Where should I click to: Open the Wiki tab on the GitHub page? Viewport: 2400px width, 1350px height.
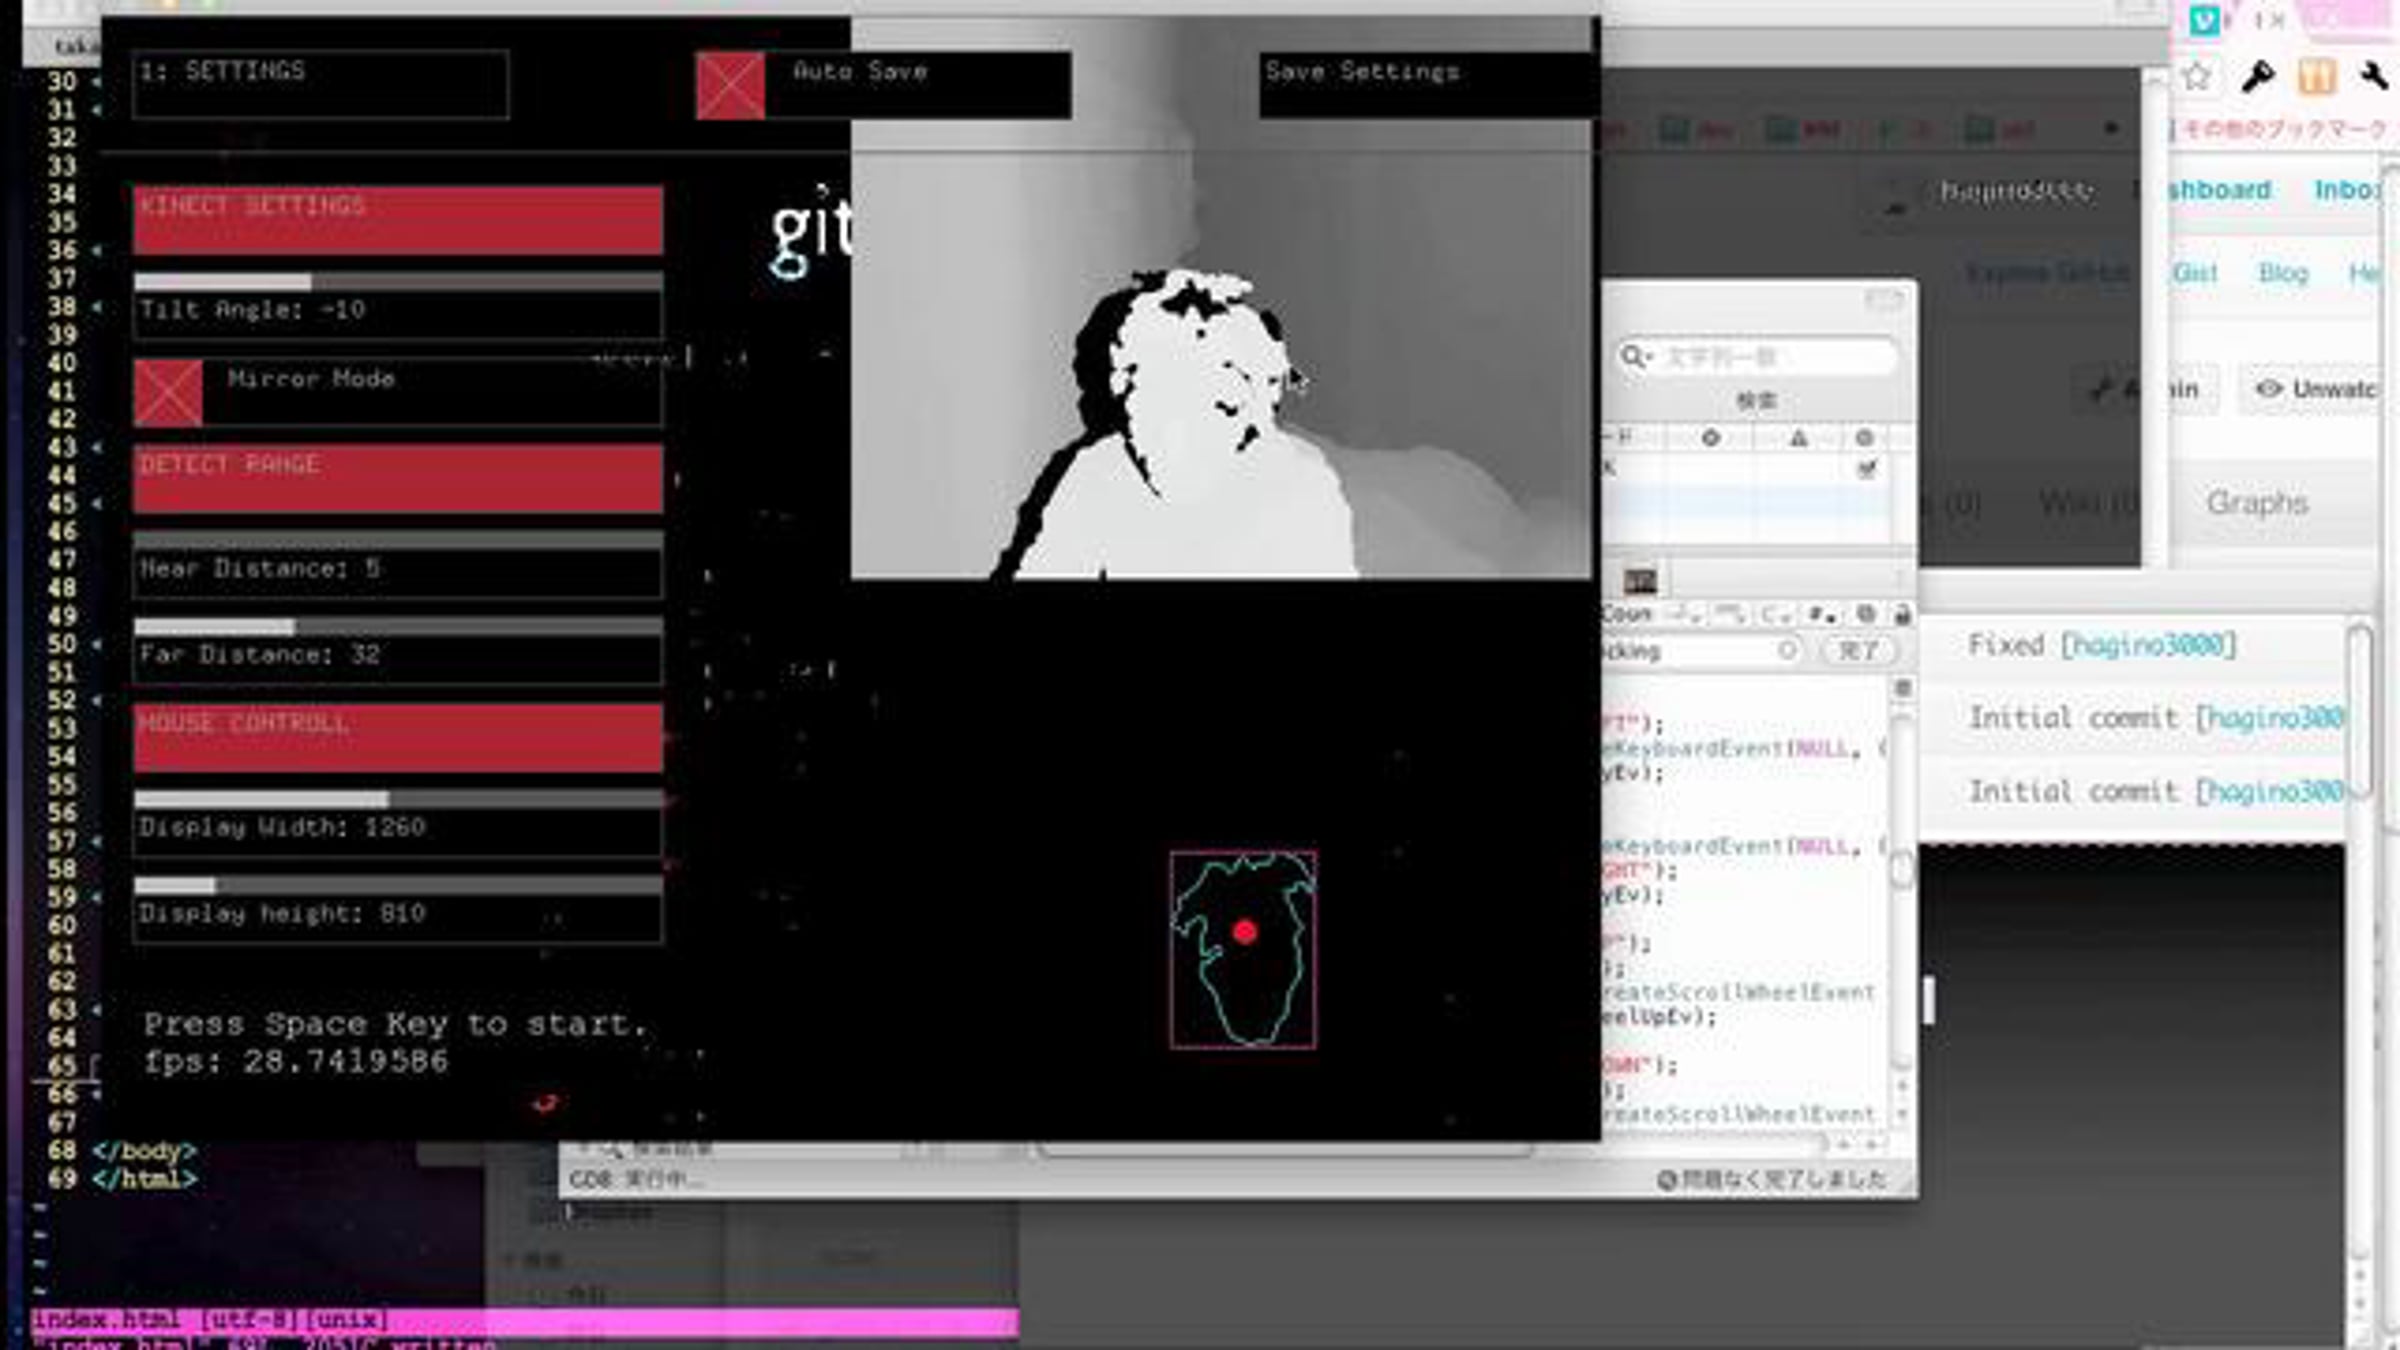coord(2087,502)
